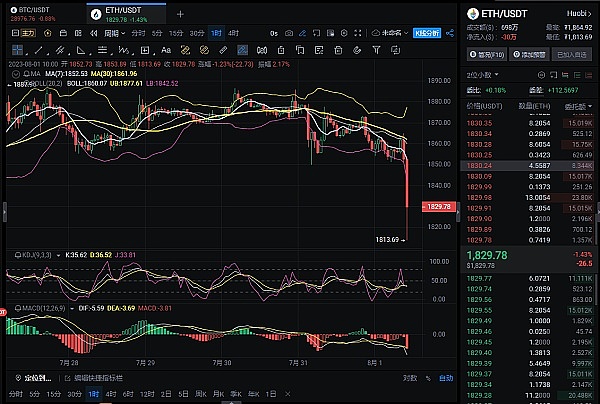Click the K线分析 button in toolbar

point(427,33)
